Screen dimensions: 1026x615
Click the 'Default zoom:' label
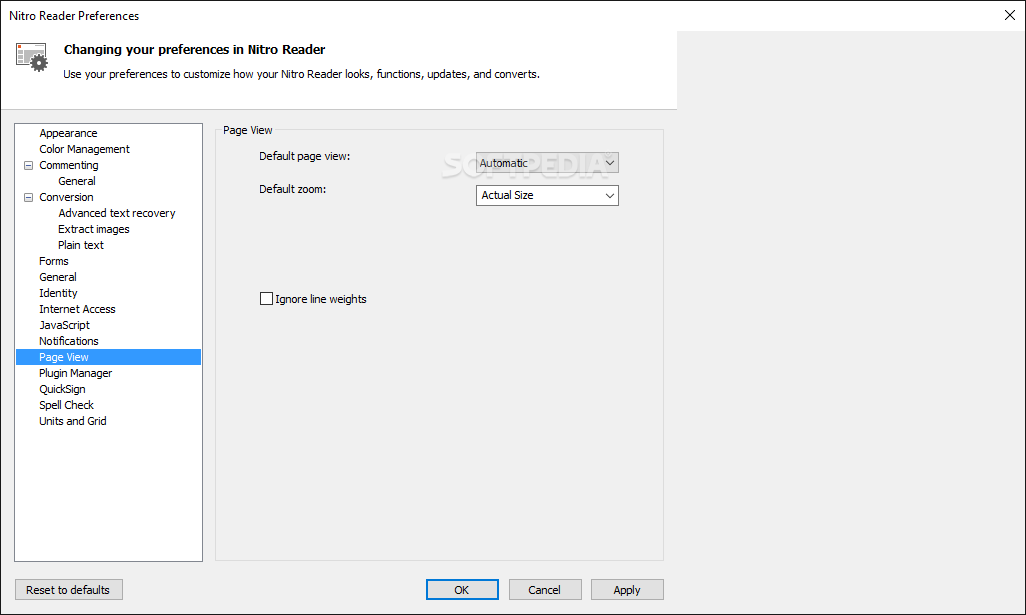292,189
